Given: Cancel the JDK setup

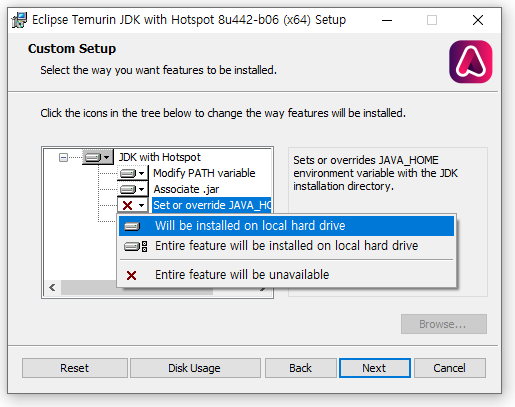Looking at the screenshot, I should coord(450,368).
